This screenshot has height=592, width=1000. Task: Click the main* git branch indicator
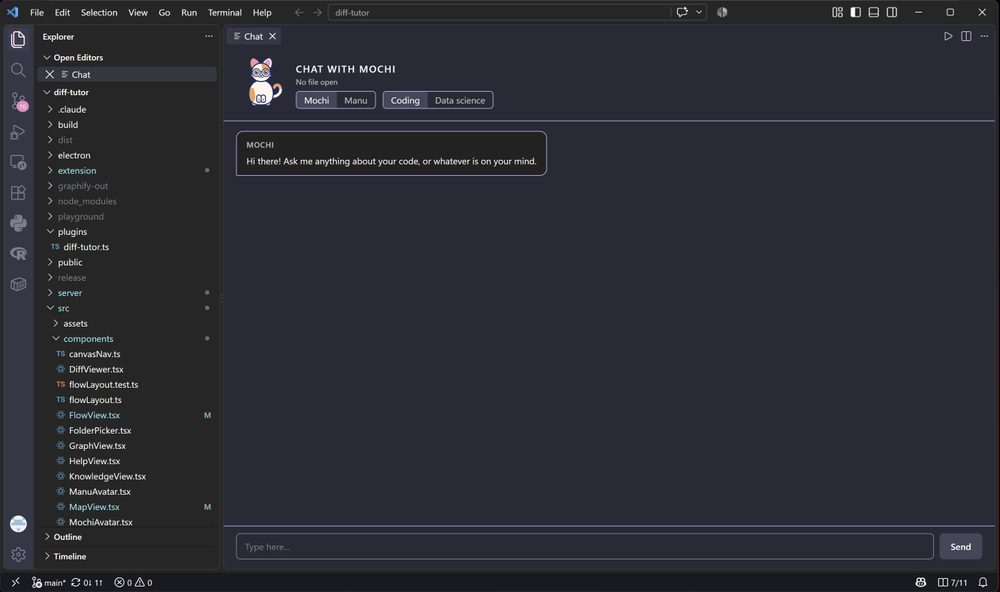[x=48, y=582]
